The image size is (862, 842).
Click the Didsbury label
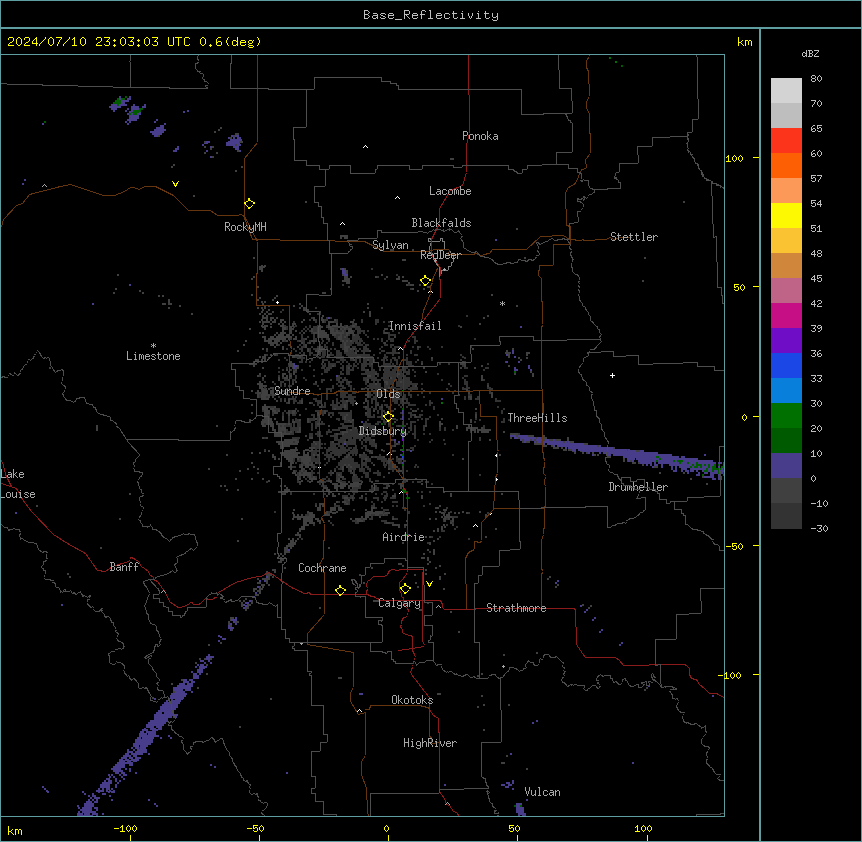coord(383,431)
